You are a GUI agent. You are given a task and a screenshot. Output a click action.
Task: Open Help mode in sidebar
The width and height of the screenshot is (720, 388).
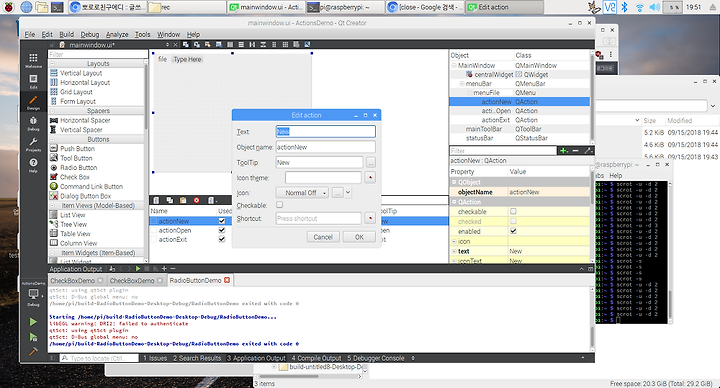(33, 165)
